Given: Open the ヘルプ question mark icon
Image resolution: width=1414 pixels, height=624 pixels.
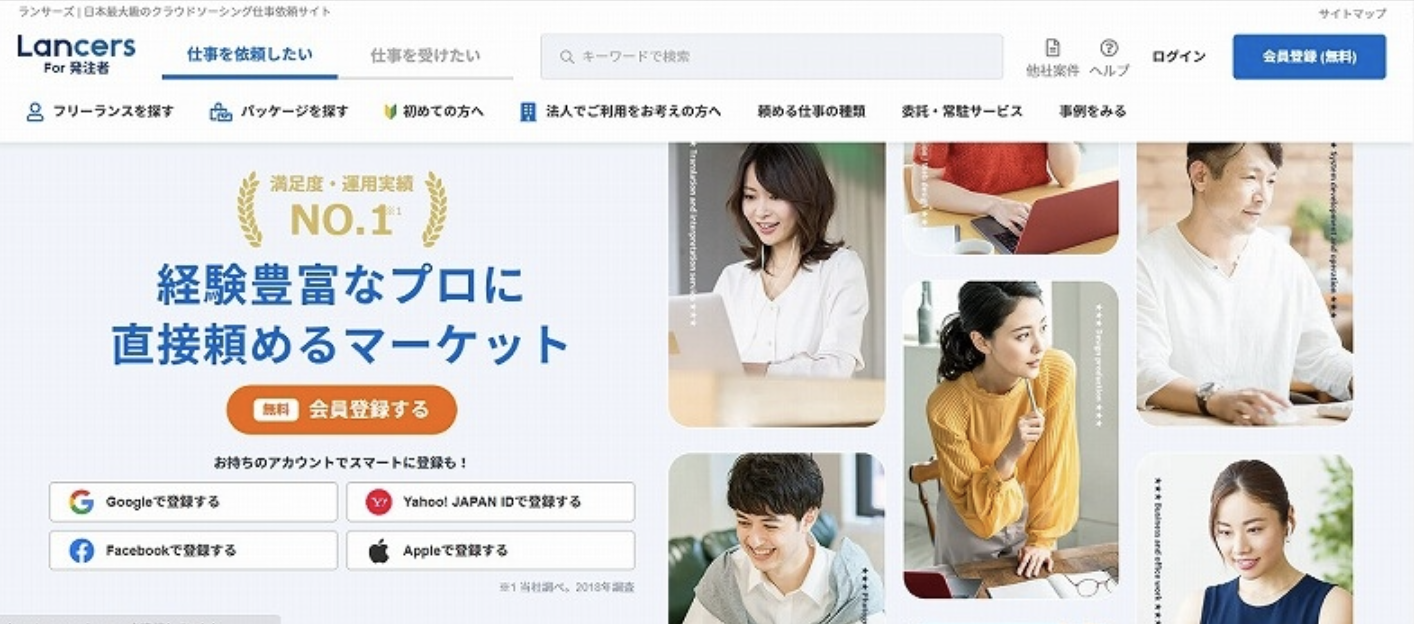Looking at the screenshot, I should pyautogui.click(x=1109, y=48).
